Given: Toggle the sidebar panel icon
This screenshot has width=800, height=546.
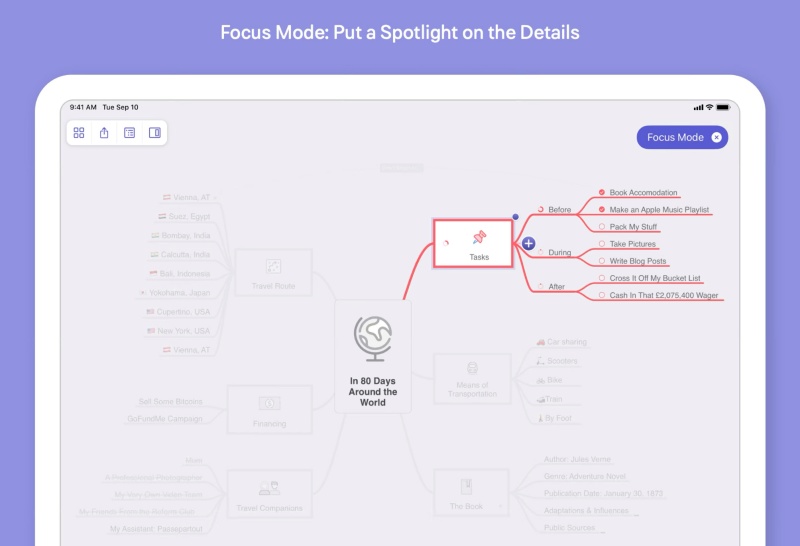Looking at the screenshot, I should click(x=155, y=133).
